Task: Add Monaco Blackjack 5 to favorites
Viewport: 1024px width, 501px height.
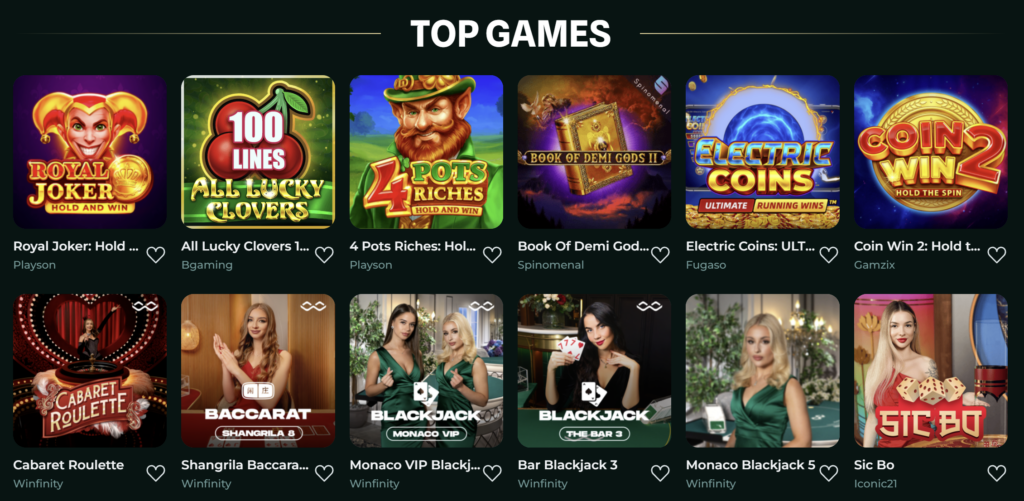Action: pos(829,473)
